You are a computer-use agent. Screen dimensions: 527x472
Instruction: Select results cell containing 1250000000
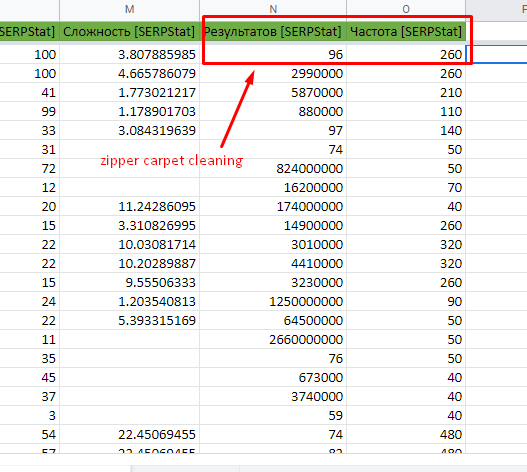(273, 301)
